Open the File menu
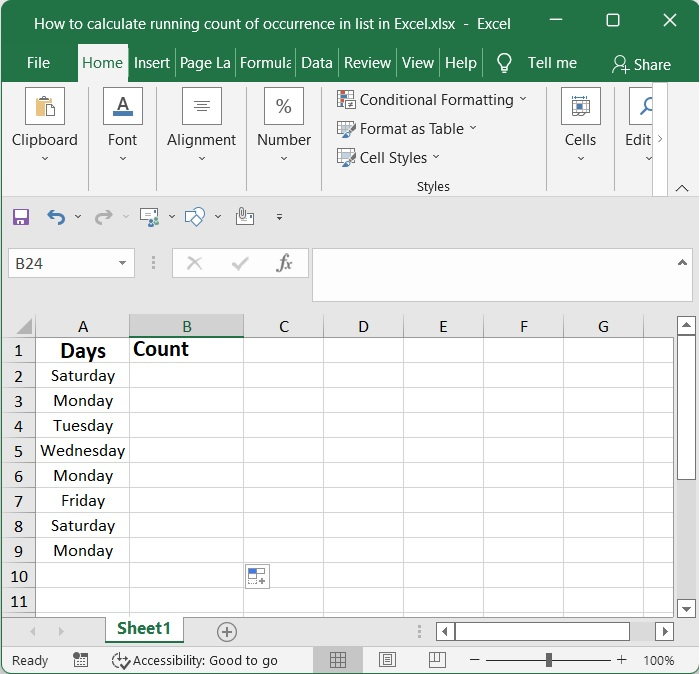700x674 pixels. 38,62
